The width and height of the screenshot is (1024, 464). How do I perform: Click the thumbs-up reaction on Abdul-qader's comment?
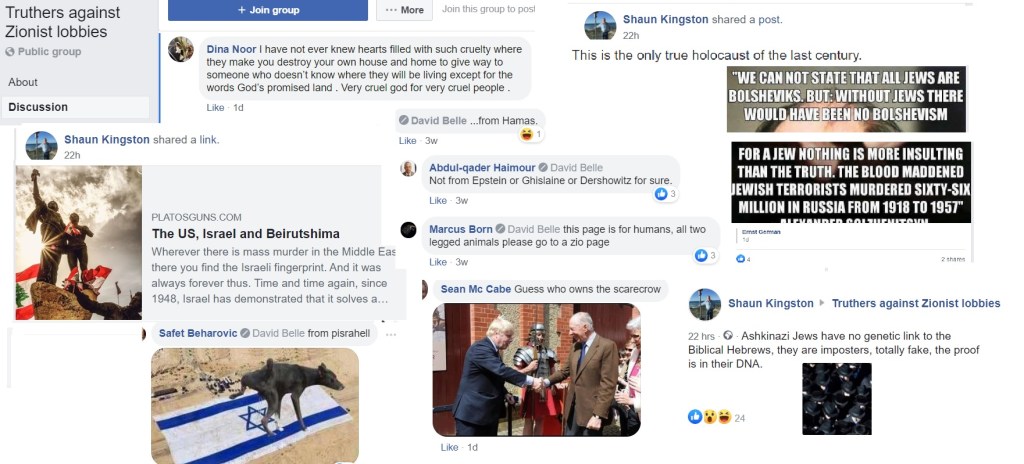(x=662, y=194)
